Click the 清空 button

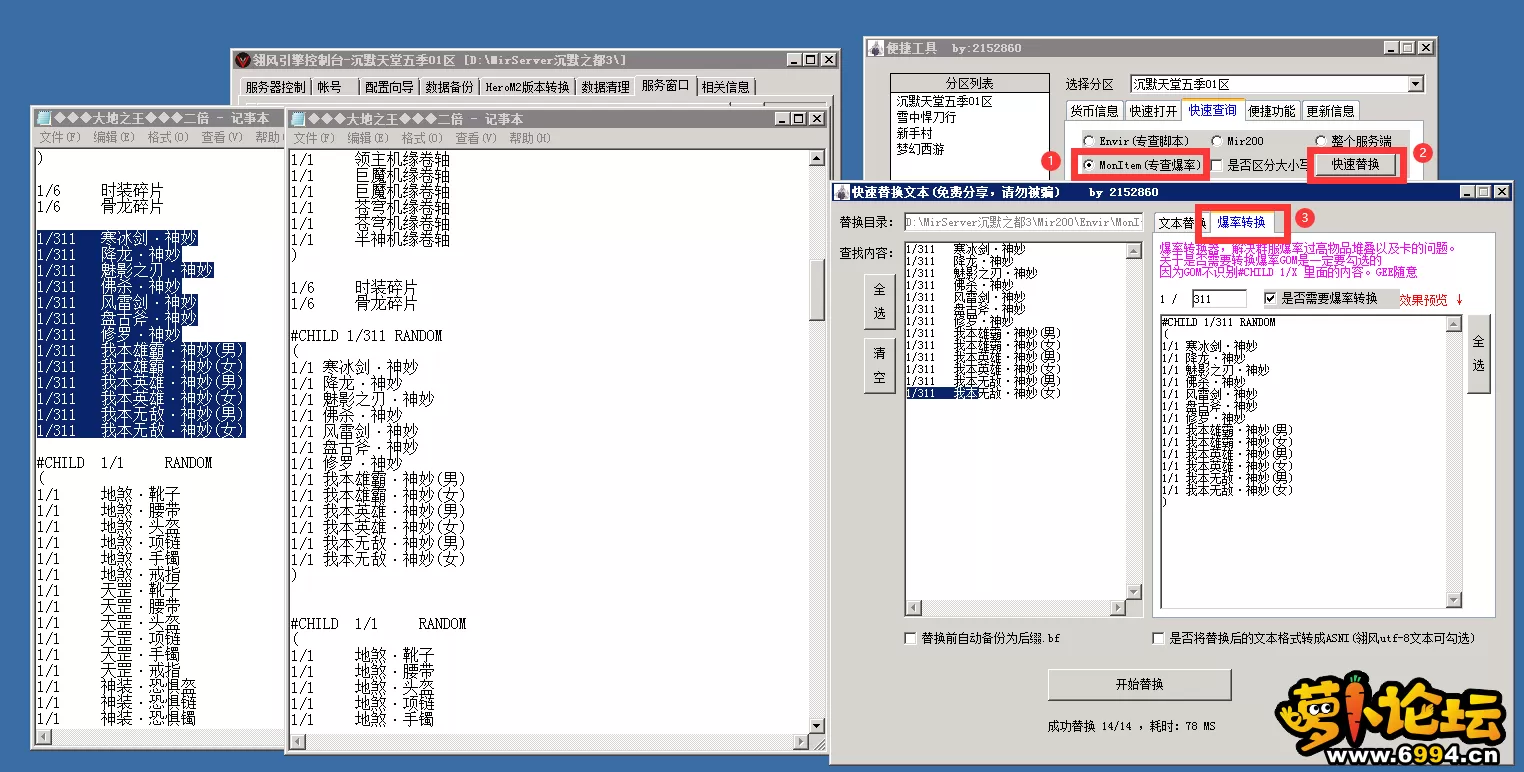(x=879, y=365)
